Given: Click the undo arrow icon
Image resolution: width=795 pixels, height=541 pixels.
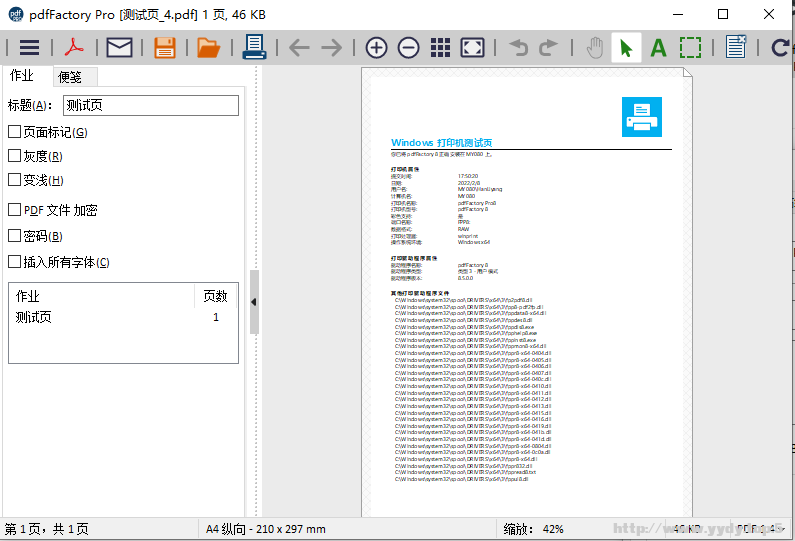Looking at the screenshot, I should [x=519, y=48].
